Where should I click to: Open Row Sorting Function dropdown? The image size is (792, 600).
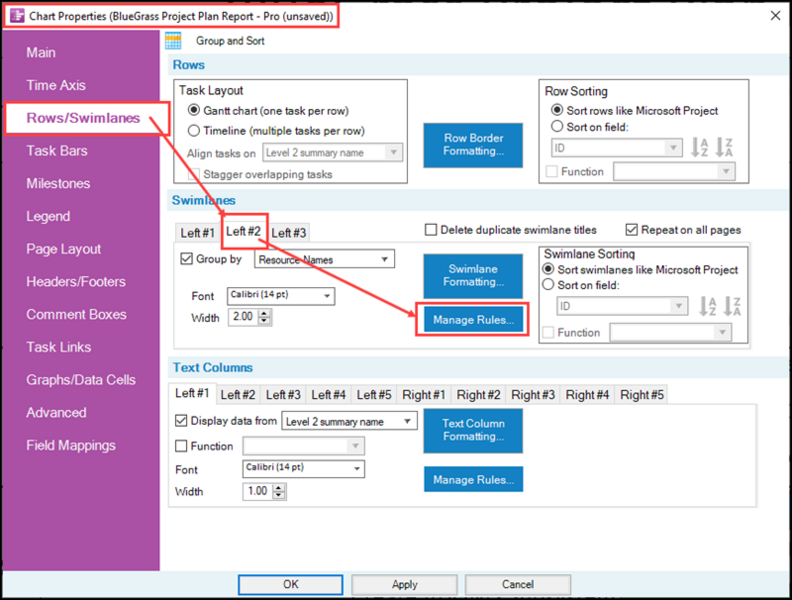(x=674, y=172)
